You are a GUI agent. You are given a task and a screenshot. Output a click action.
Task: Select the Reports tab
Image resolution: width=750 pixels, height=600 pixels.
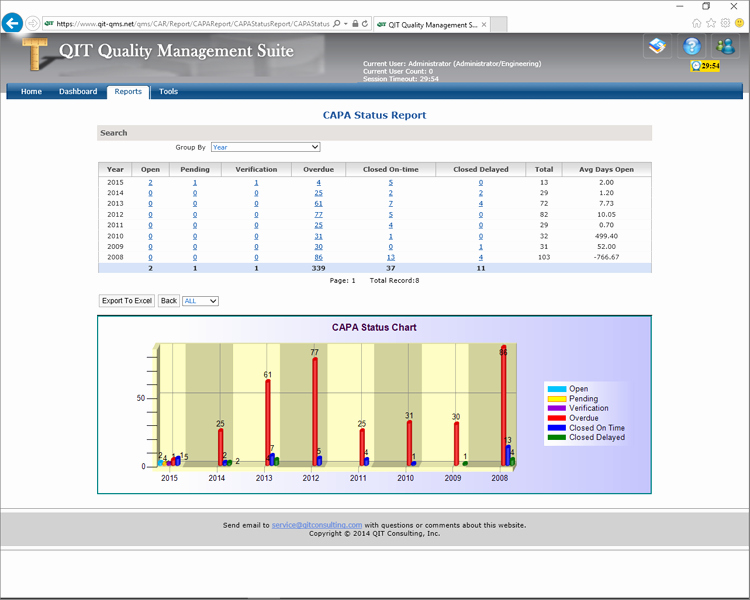128,91
